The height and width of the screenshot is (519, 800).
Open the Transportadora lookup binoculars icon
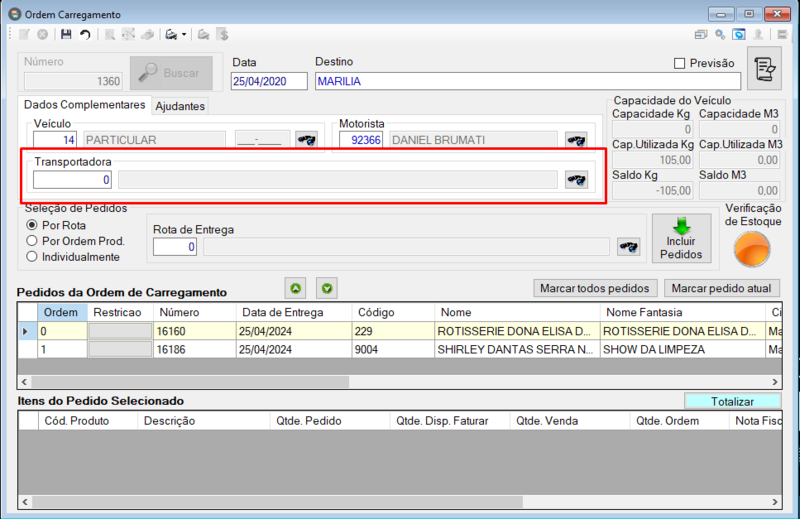pos(577,180)
